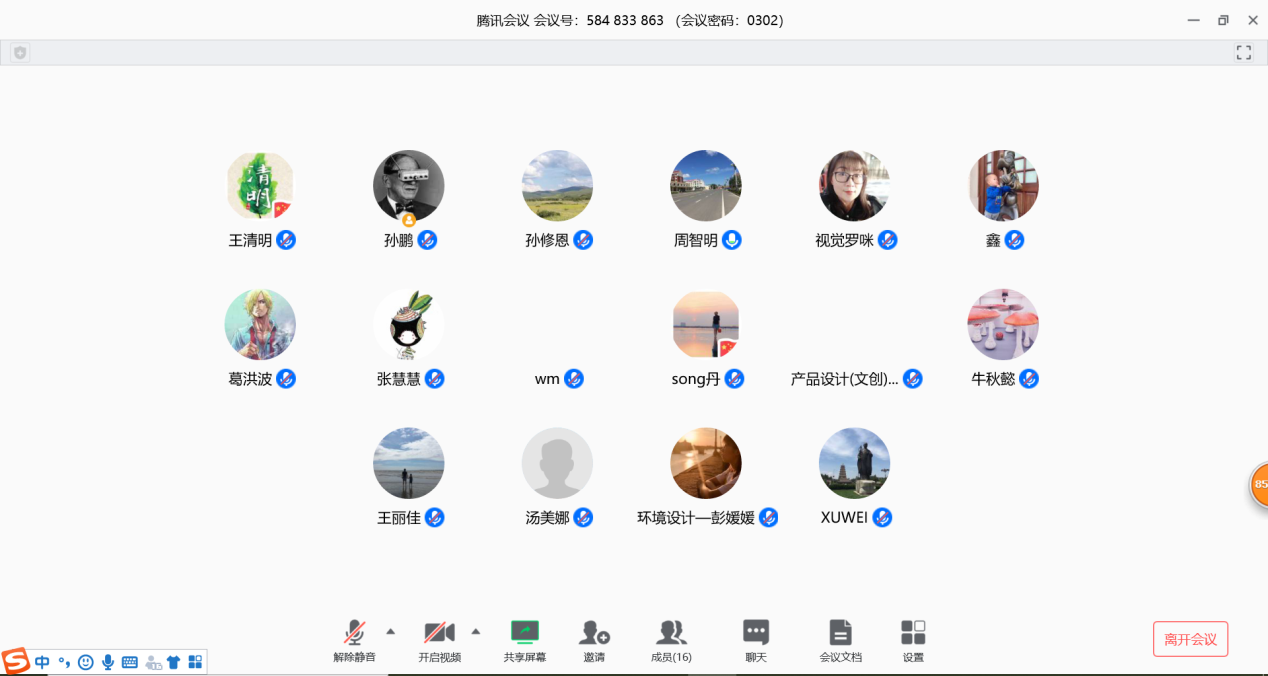
Task: Expand audio options arrow beside 解除静音
Action: point(391,631)
